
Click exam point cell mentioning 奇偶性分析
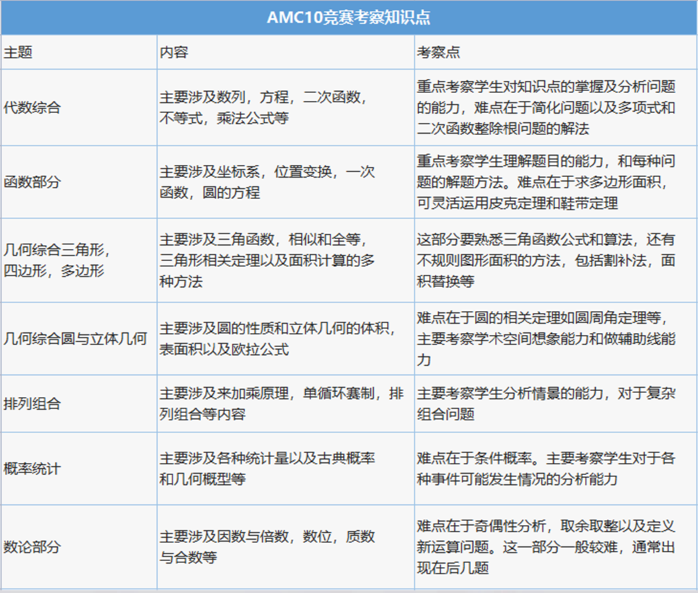556,547
